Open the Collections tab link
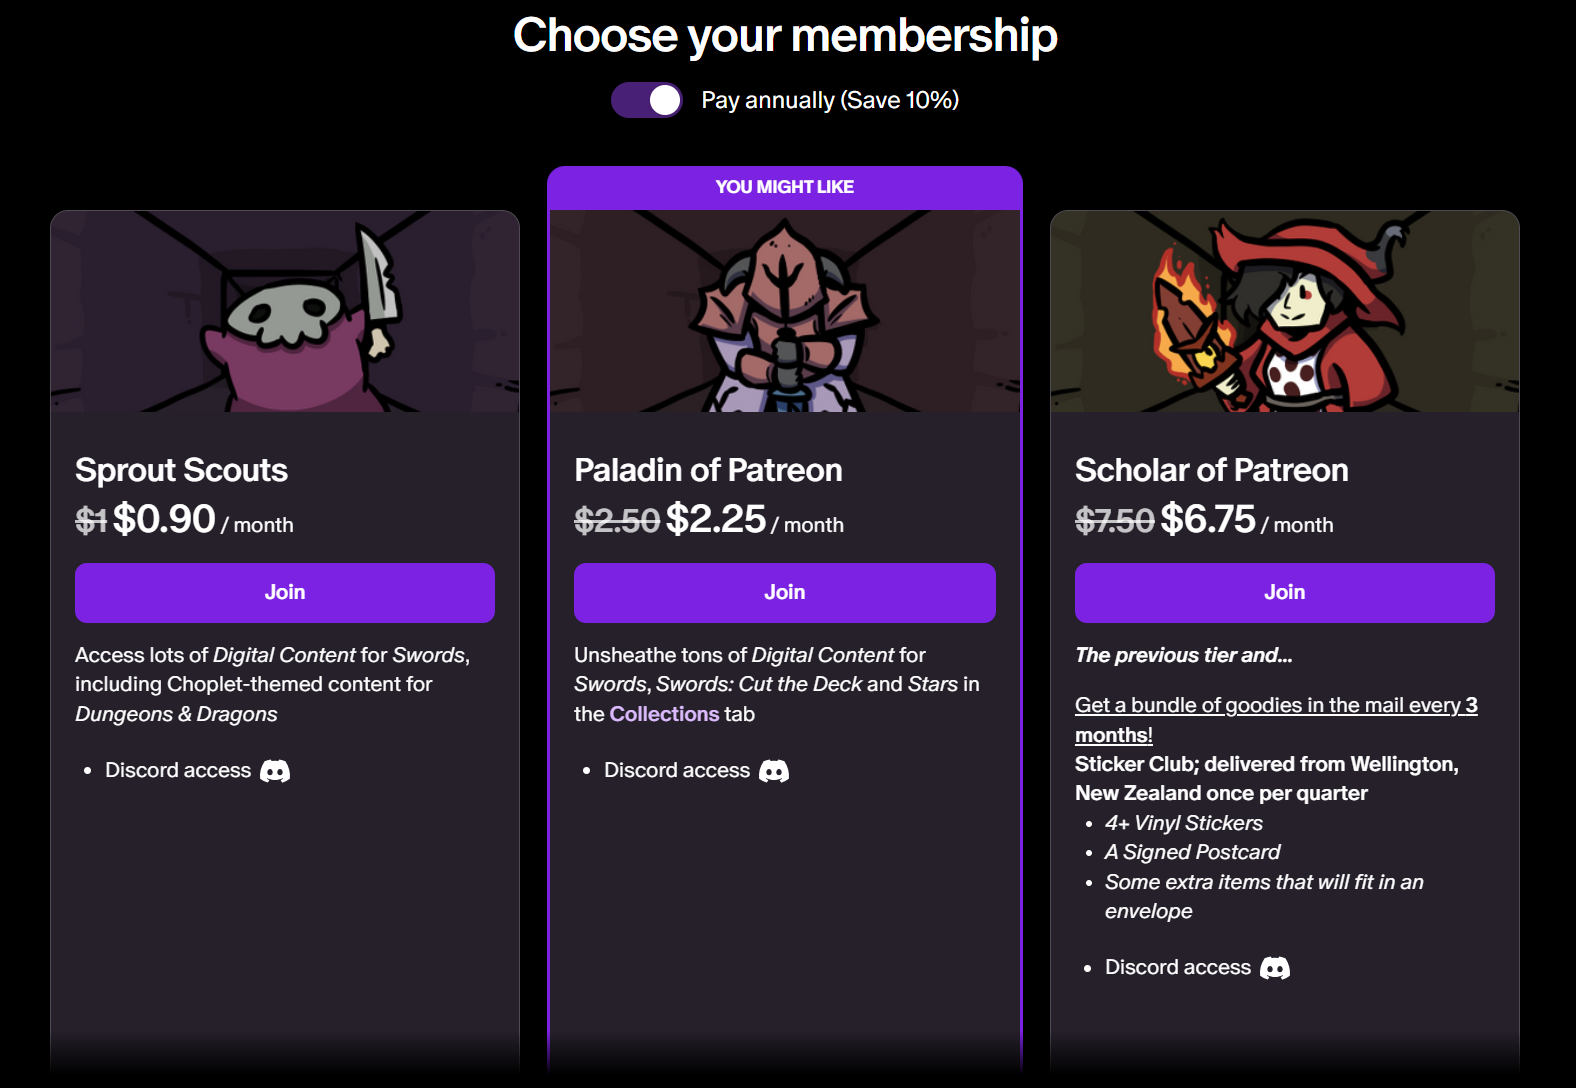 664,714
